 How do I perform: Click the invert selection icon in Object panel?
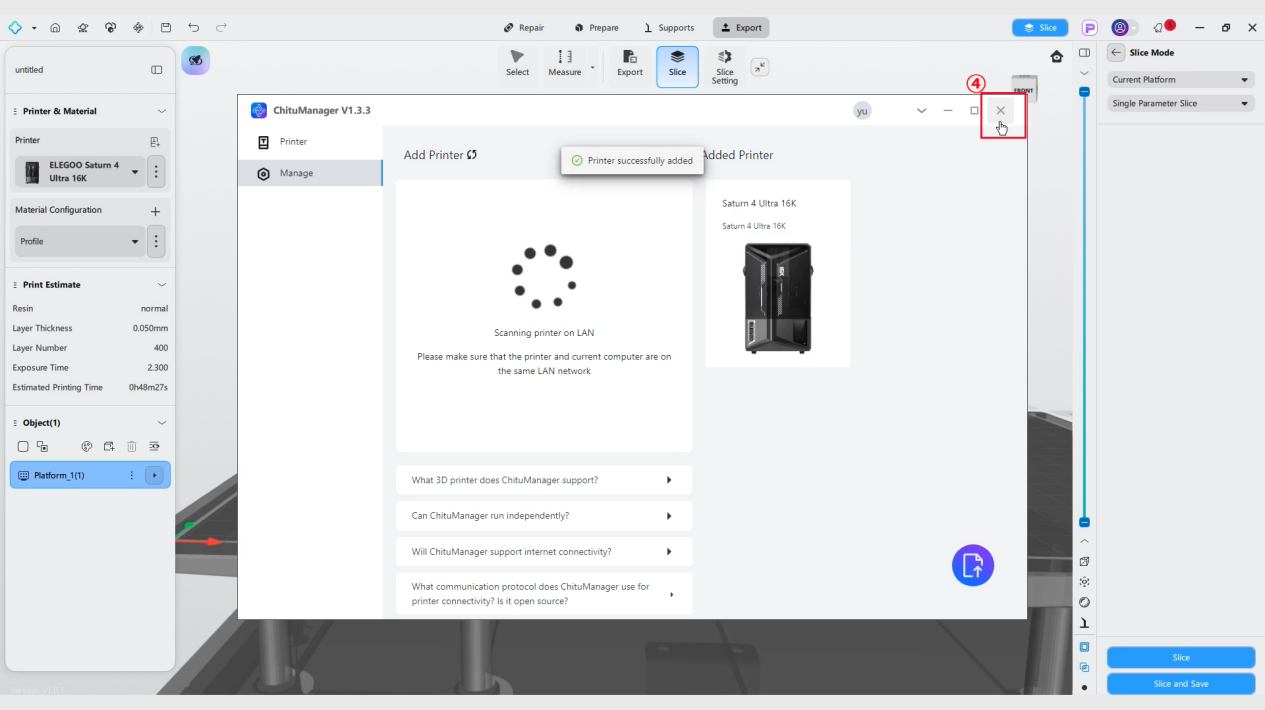coord(42,445)
